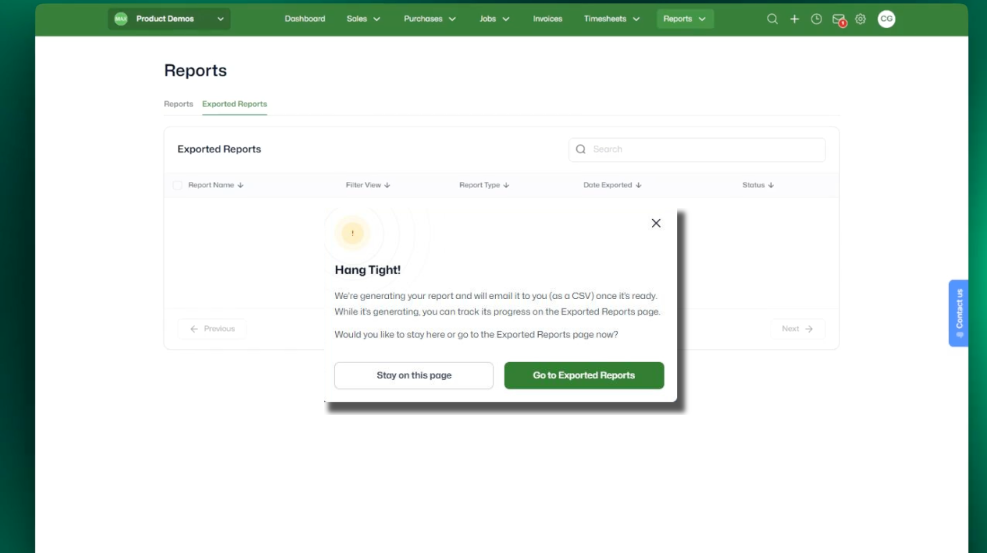The image size is (987, 553).
Task: Open Dashboard from the navigation bar
Action: point(305,19)
